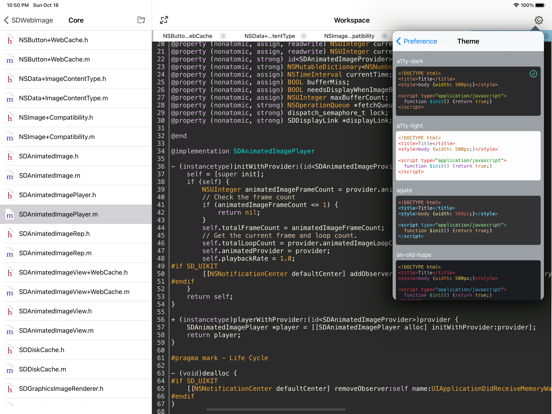Select SDAnimatedImagePlayer.m in file list
The image size is (552, 414).
(x=76, y=214)
